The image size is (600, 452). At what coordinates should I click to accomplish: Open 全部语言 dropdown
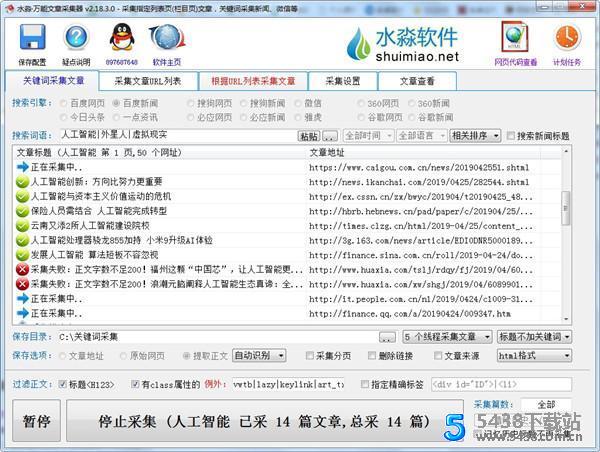click(x=421, y=135)
